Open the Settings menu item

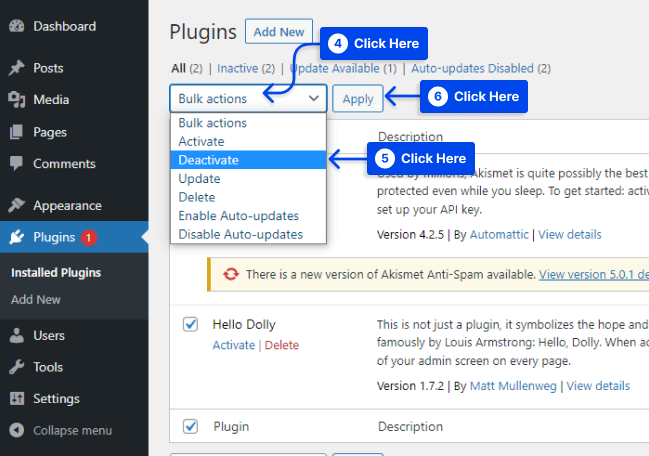coord(74,398)
